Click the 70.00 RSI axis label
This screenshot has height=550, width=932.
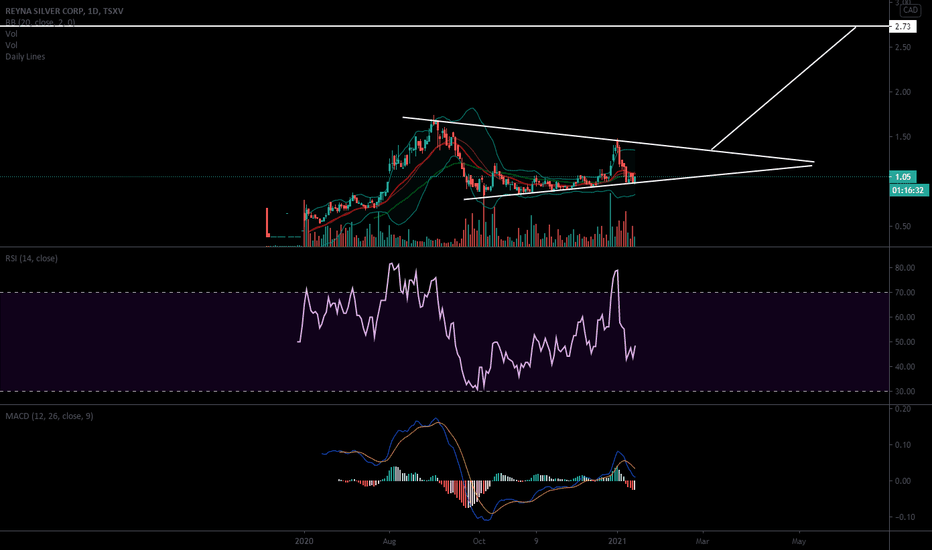(905, 293)
